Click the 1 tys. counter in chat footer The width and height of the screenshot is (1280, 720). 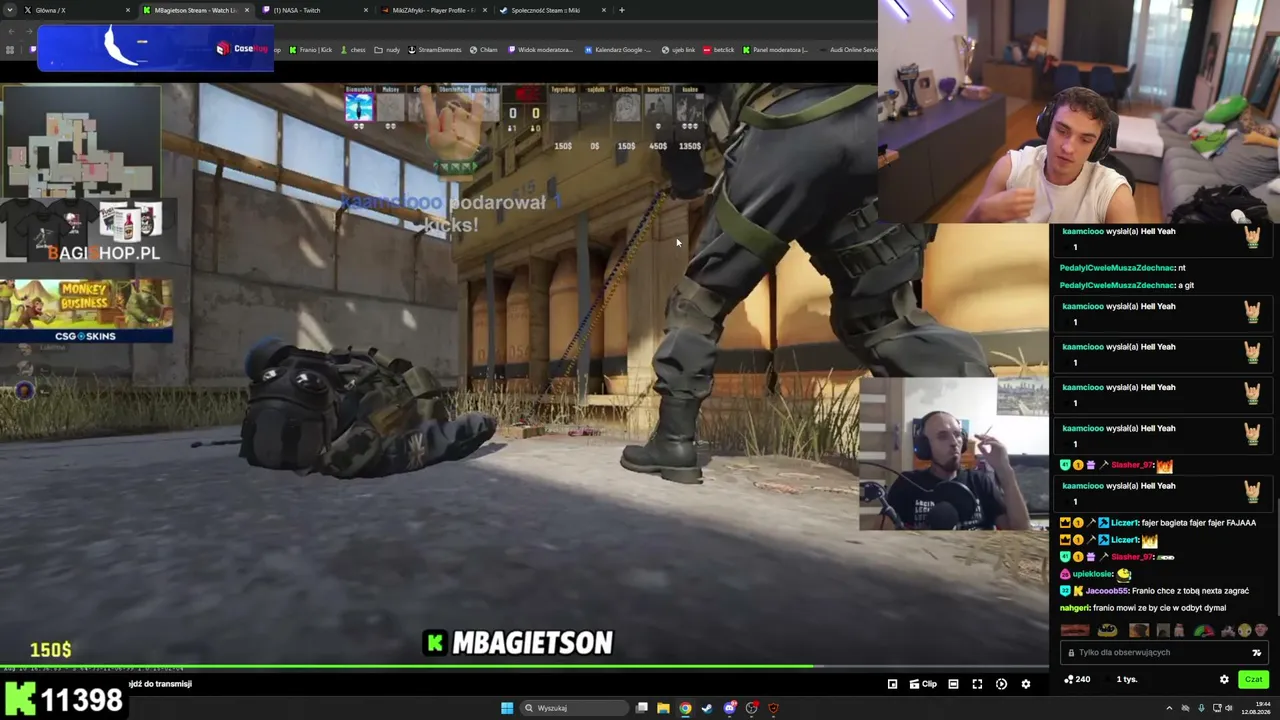click(x=1127, y=680)
